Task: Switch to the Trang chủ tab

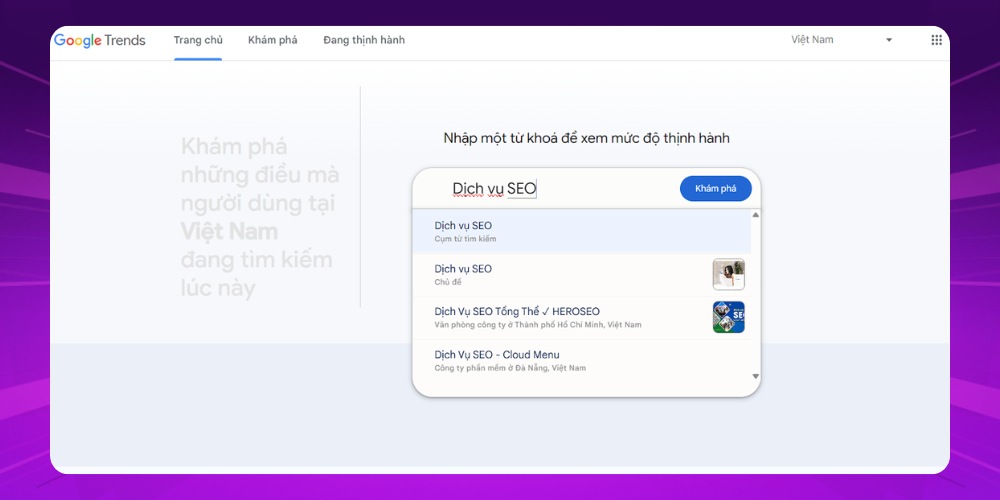Action: click(x=198, y=40)
